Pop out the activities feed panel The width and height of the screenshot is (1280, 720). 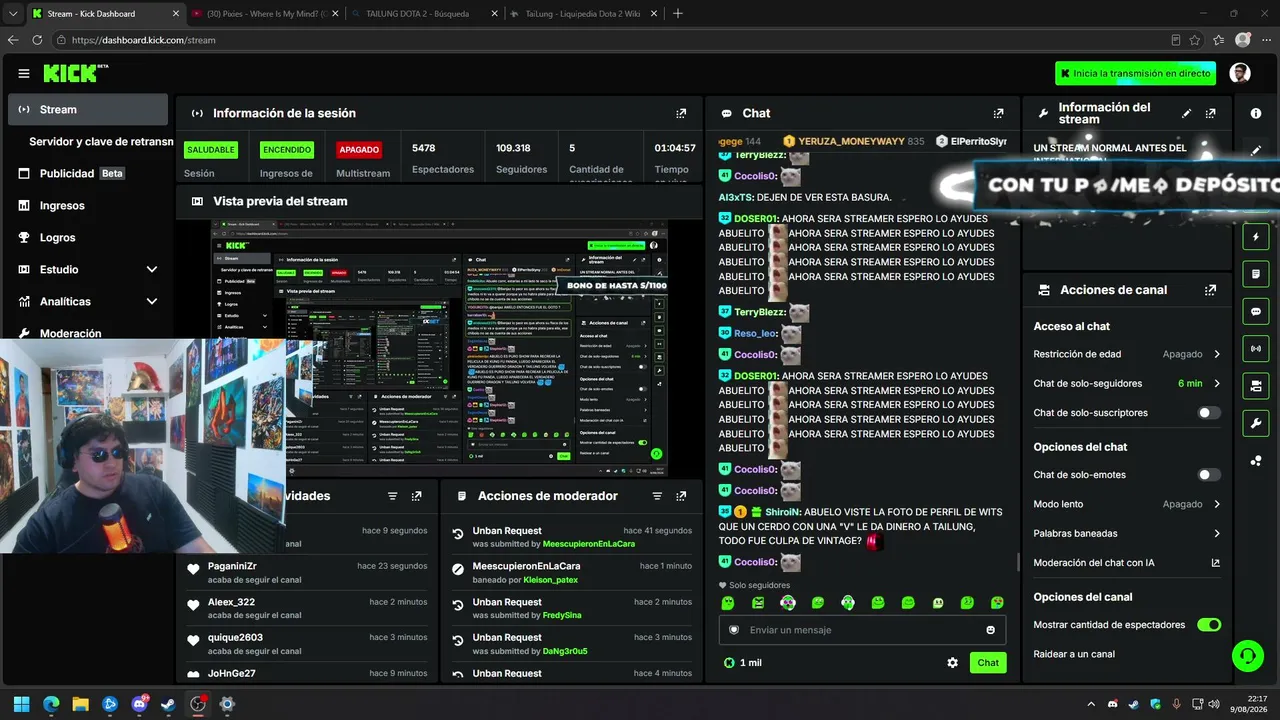416,496
